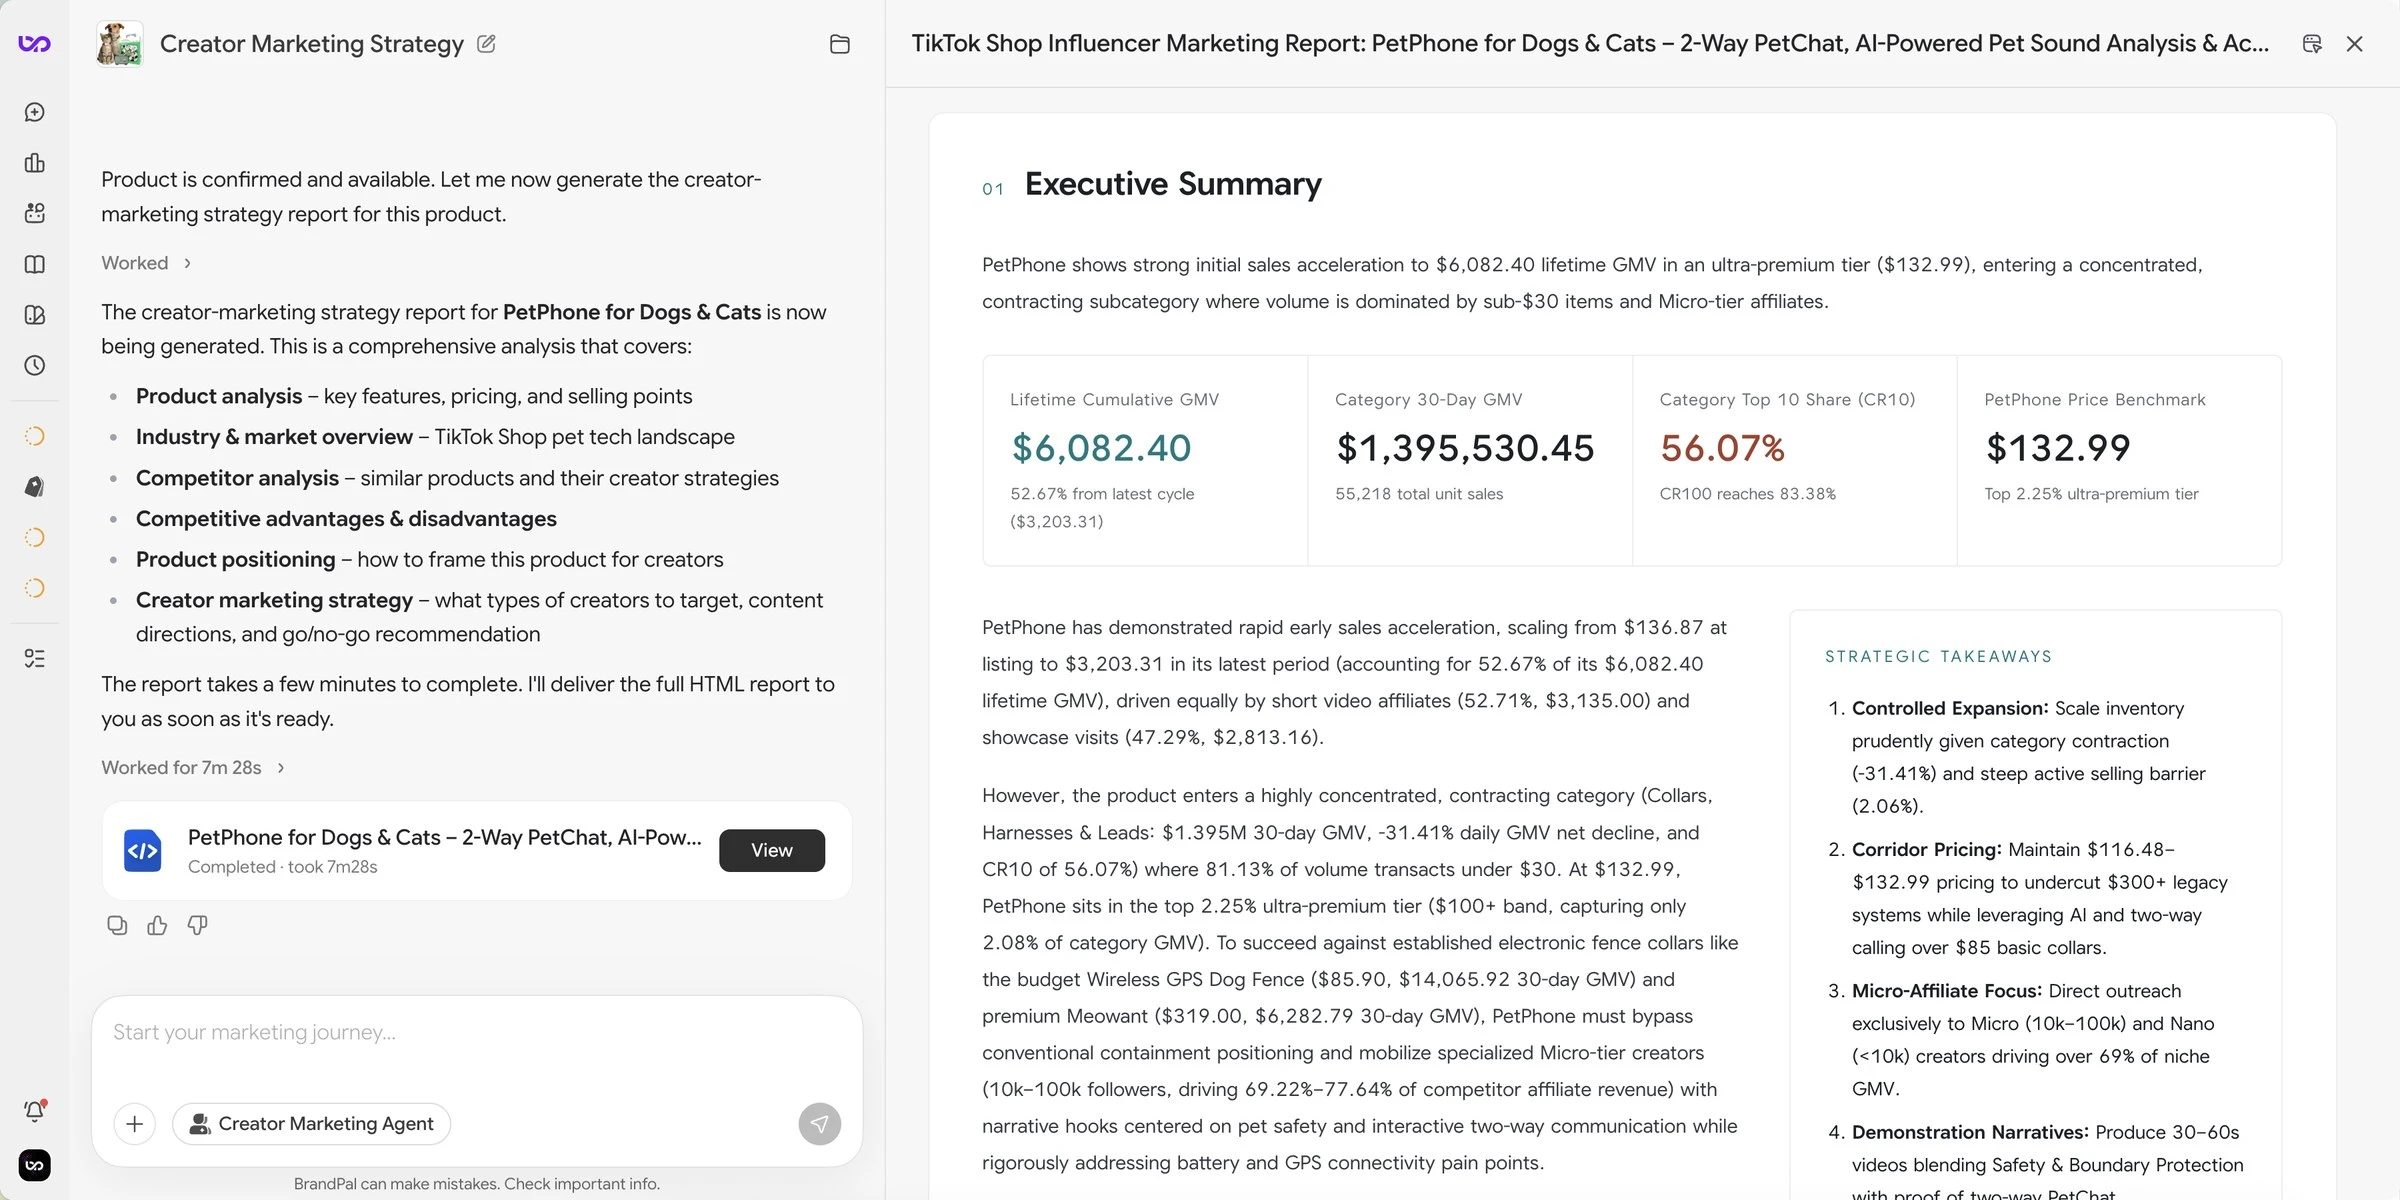The height and width of the screenshot is (1200, 2400).
Task: Click the 56.07% top 10 share value
Action: click(1722, 448)
